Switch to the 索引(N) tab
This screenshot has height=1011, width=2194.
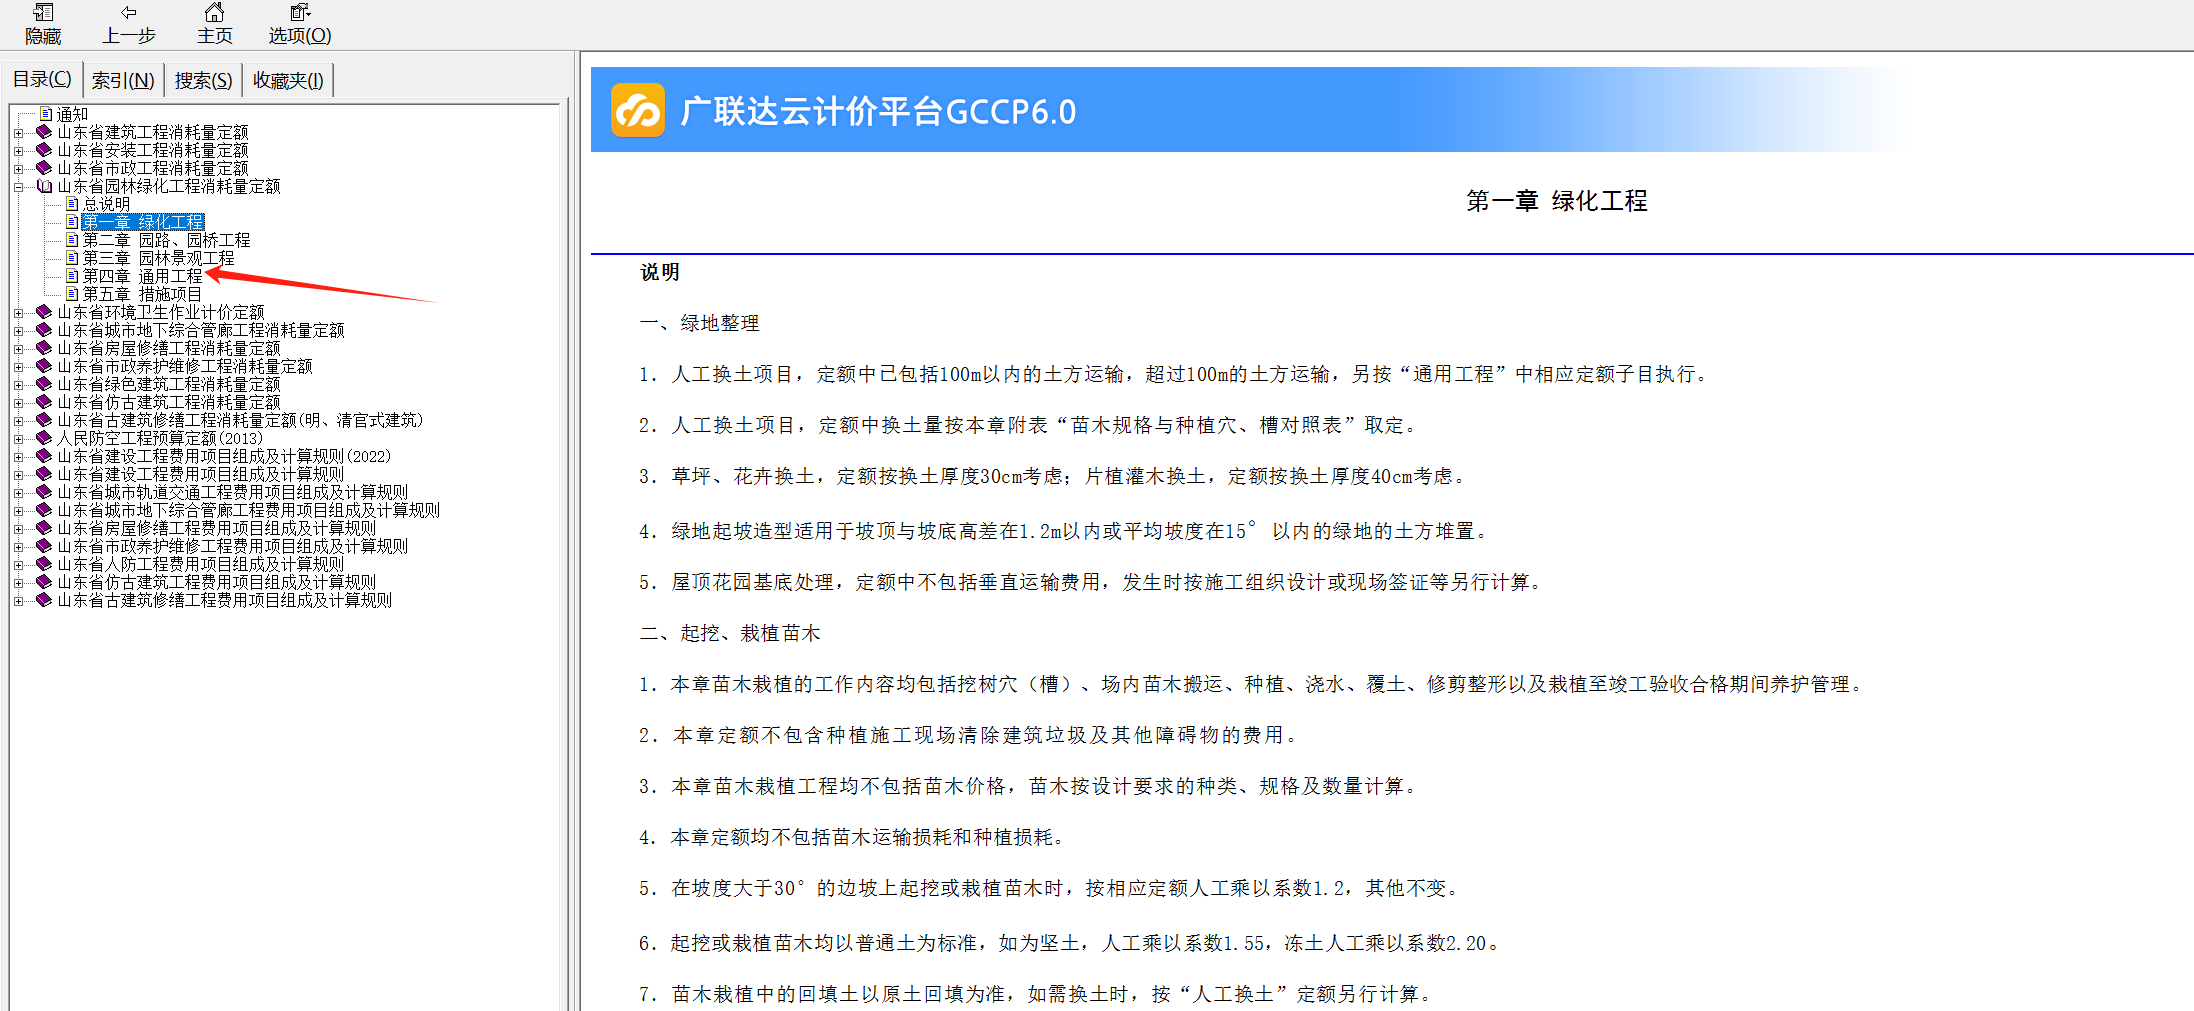[x=123, y=80]
